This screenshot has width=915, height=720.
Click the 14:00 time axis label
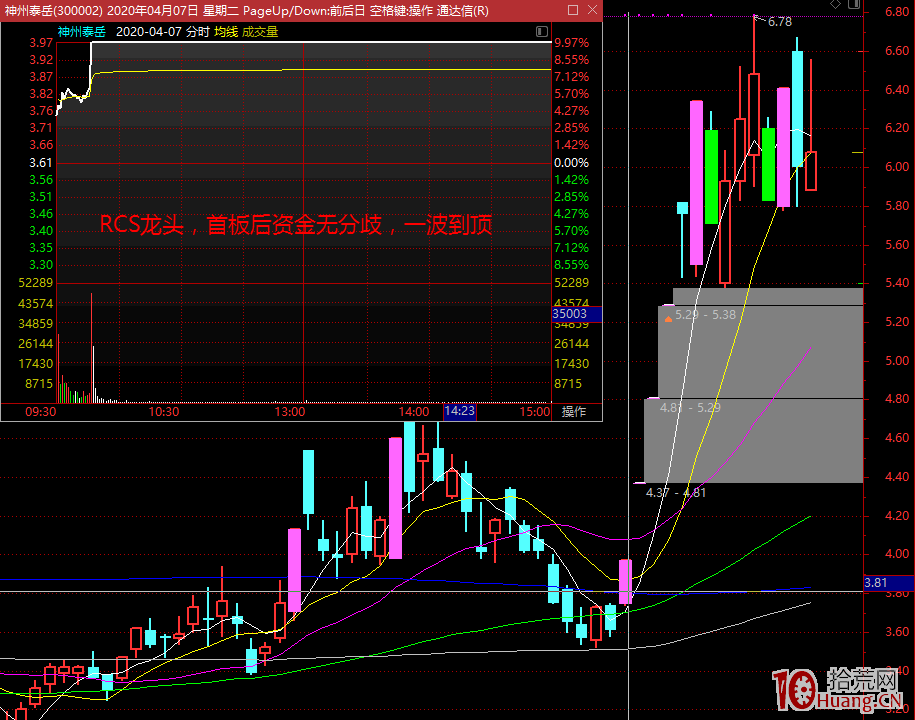pyautogui.click(x=414, y=411)
